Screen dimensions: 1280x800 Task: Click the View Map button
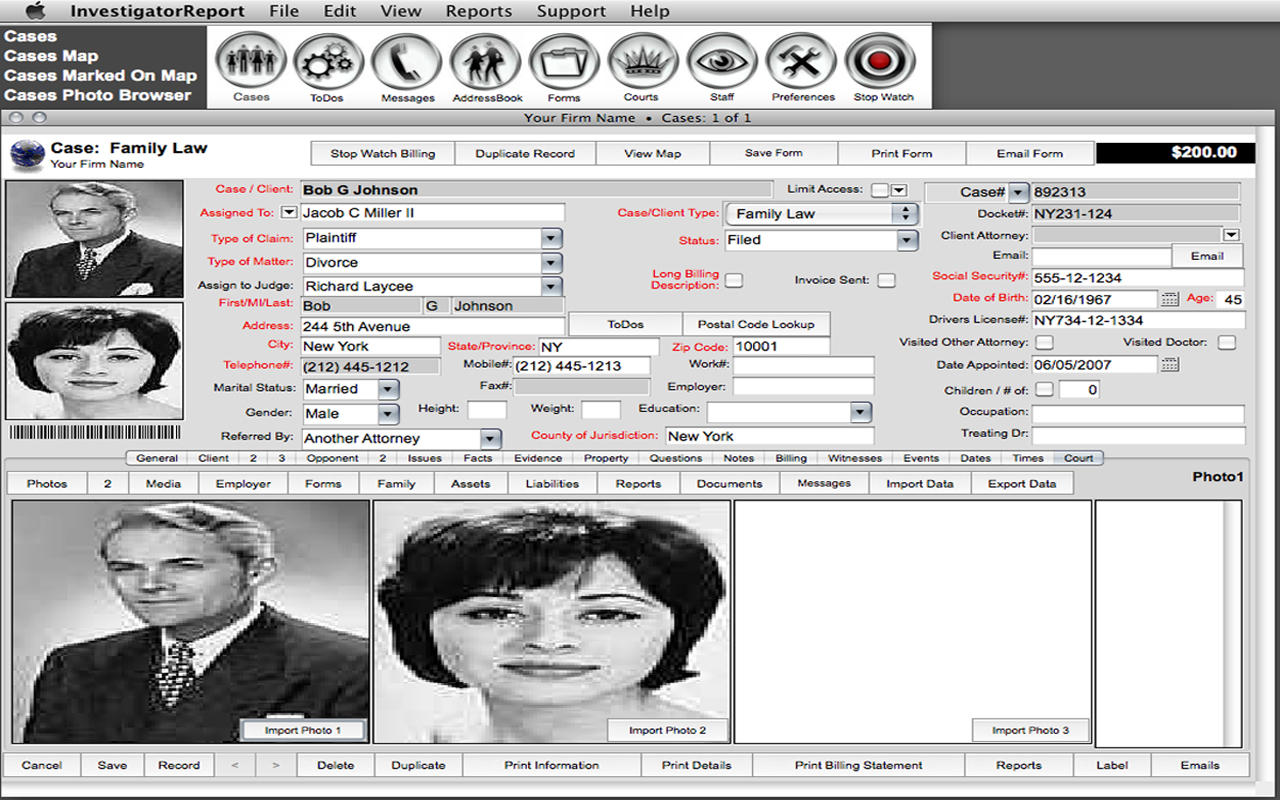[653, 153]
